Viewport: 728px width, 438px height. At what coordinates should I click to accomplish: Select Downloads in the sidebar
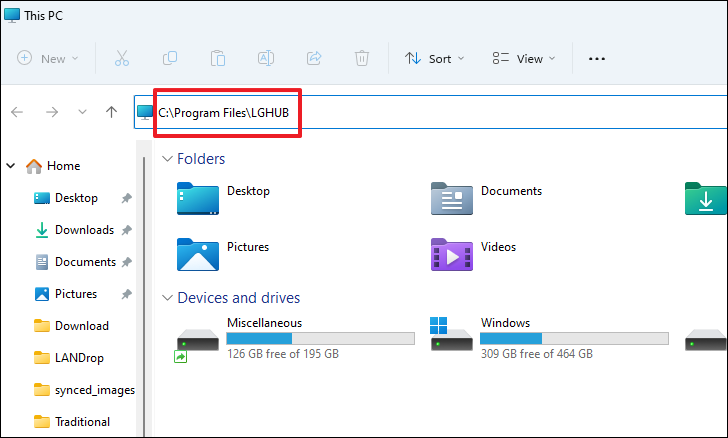click(x=74, y=230)
